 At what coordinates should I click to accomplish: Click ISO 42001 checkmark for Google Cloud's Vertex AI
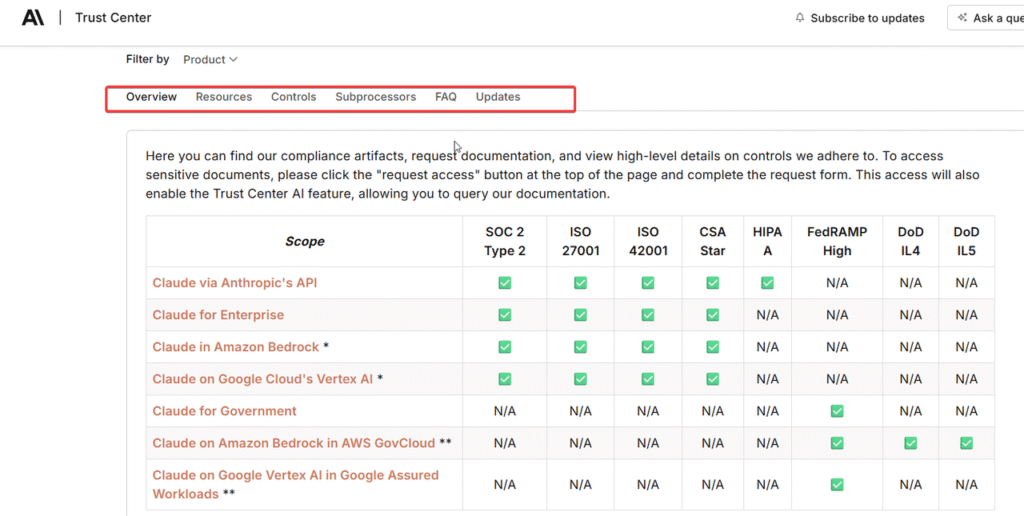[648, 379]
